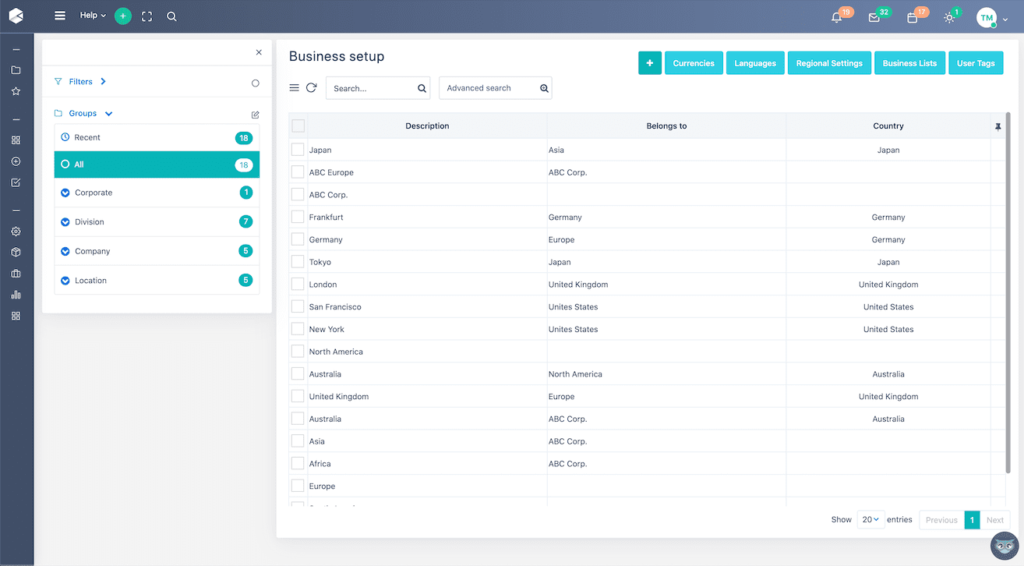Select the Location group
This screenshot has height=566, width=1024.
pos(157,281)
